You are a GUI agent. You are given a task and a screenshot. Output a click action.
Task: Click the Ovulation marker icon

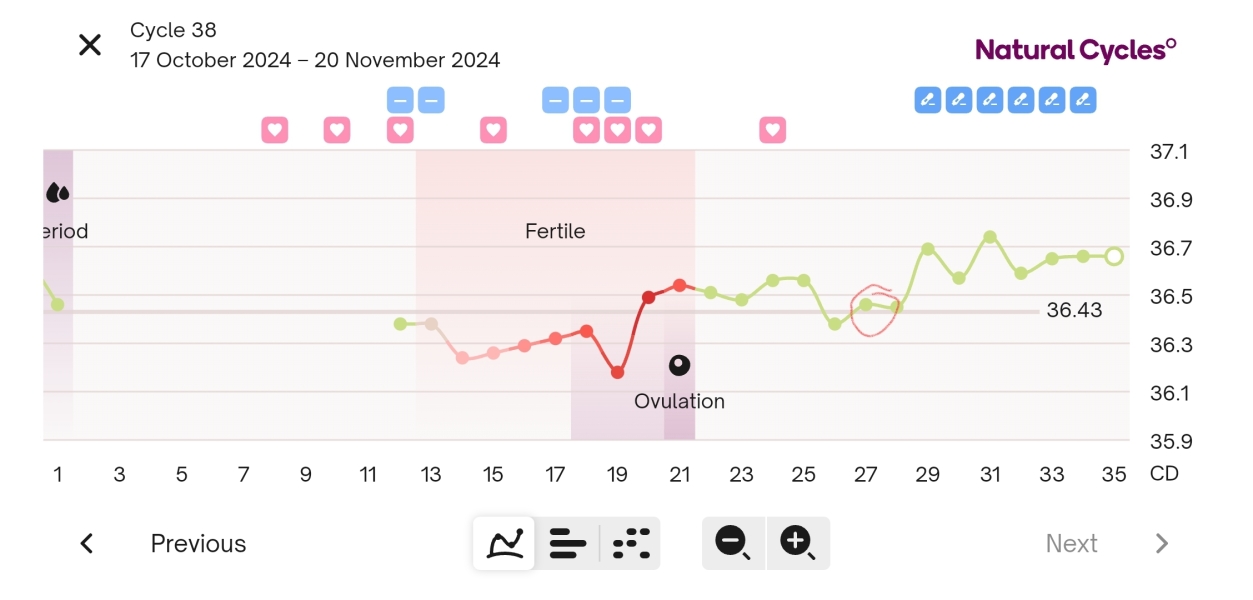[679, 365]
